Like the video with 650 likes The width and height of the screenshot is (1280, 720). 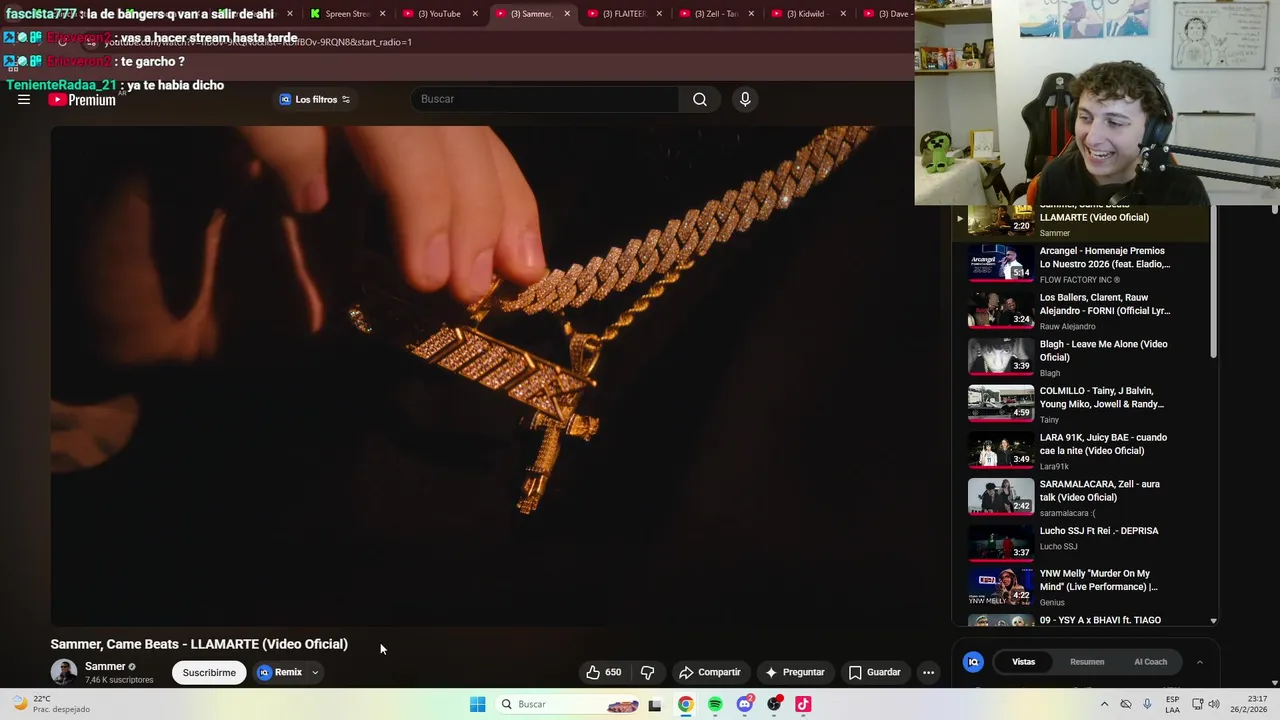coord(604,672)
